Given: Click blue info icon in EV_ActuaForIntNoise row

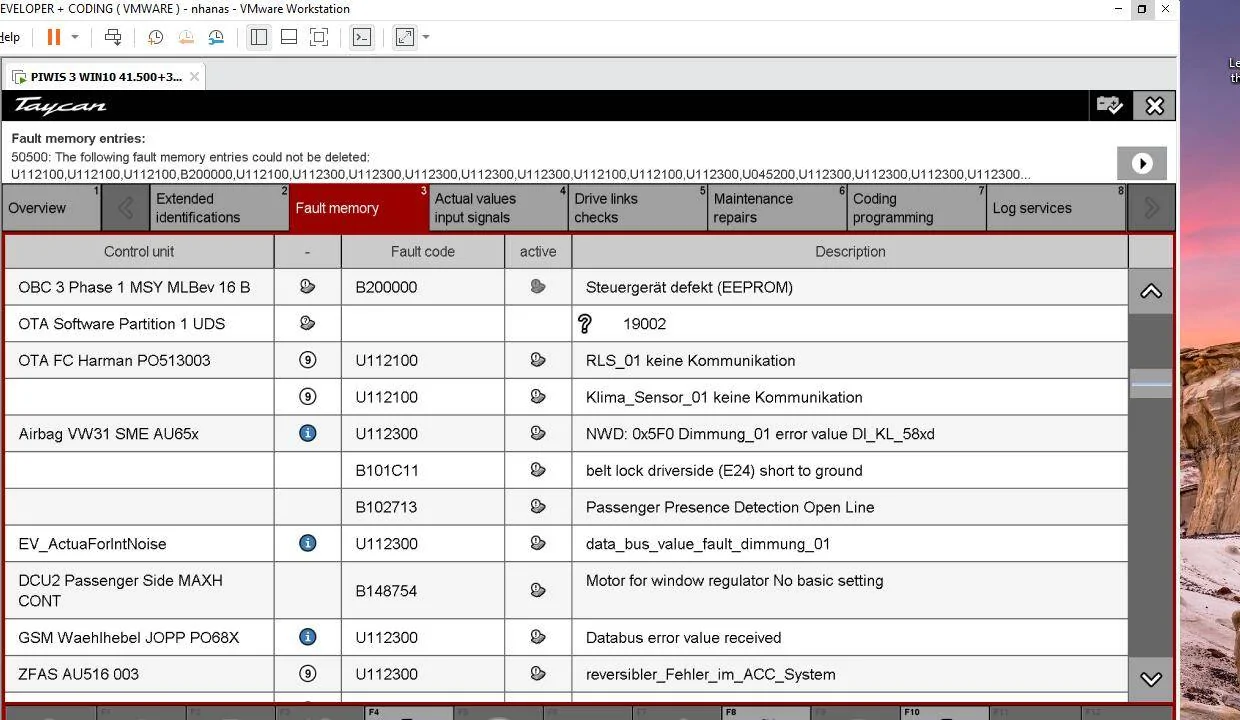Looking at the screenshot, I should (x=308, y=543).
